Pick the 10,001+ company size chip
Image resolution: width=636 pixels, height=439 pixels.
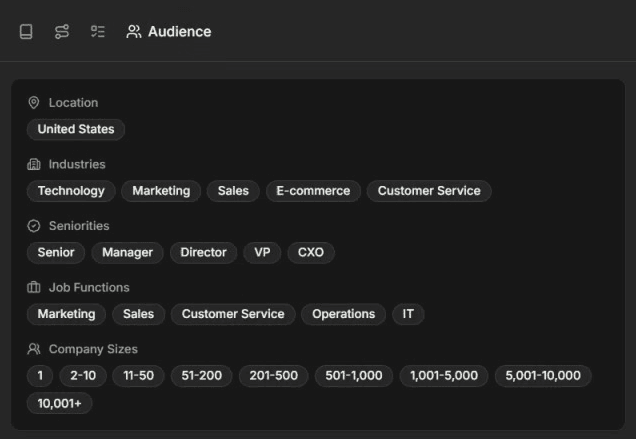tap(60, 403)
